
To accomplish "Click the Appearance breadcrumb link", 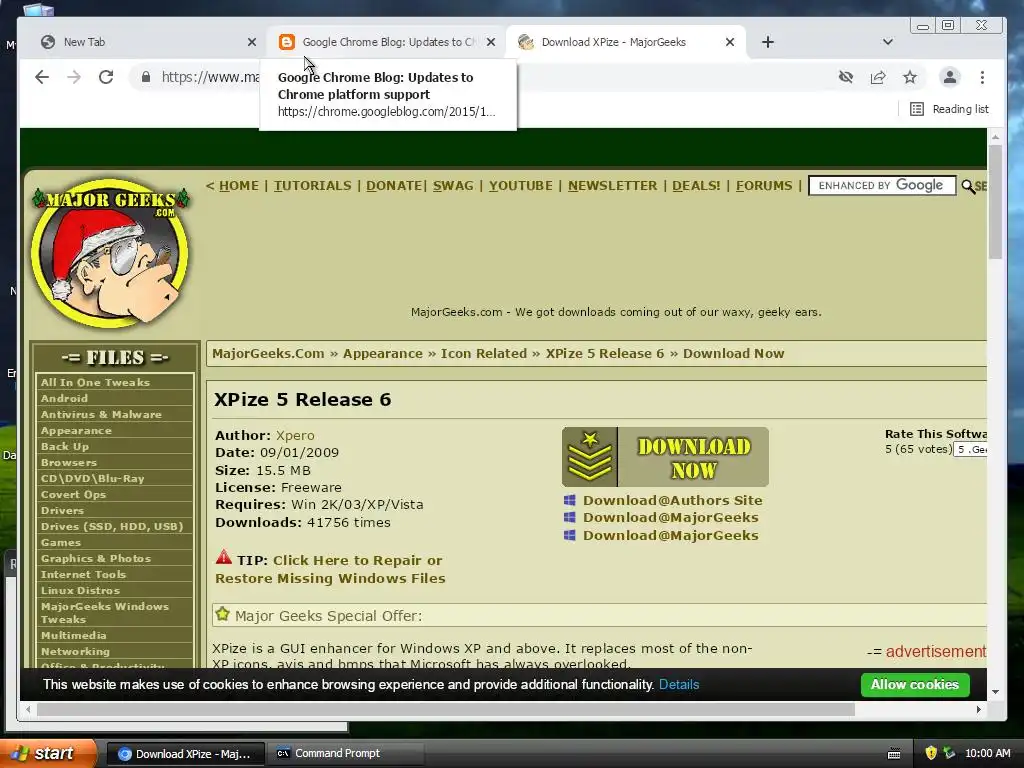I will click(383, 353).
